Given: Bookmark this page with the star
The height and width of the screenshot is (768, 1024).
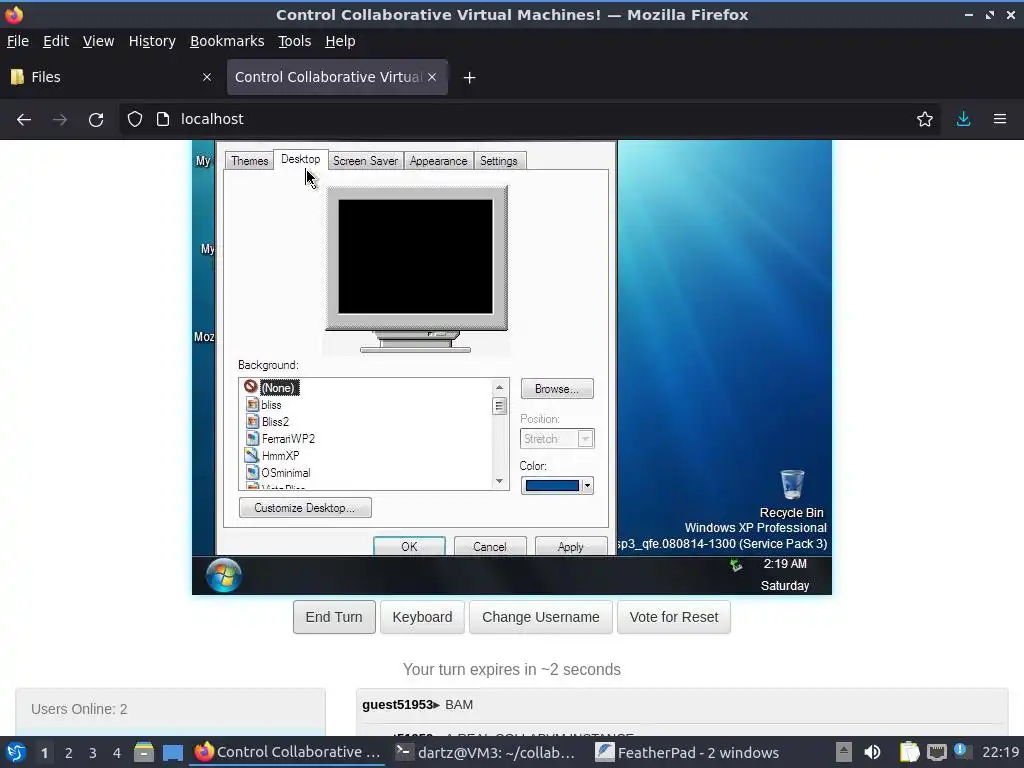Looking at the screenshot, I should coord(924,119).
